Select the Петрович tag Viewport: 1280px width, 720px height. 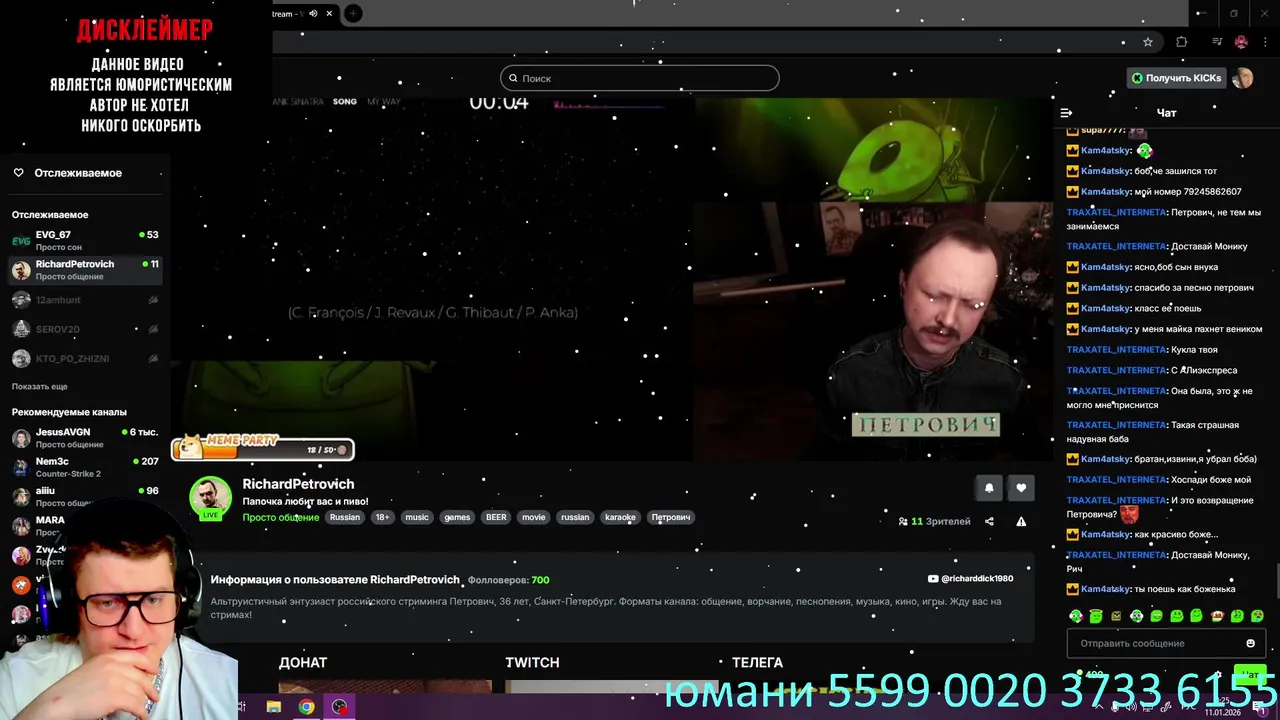[x=671, y=517]
